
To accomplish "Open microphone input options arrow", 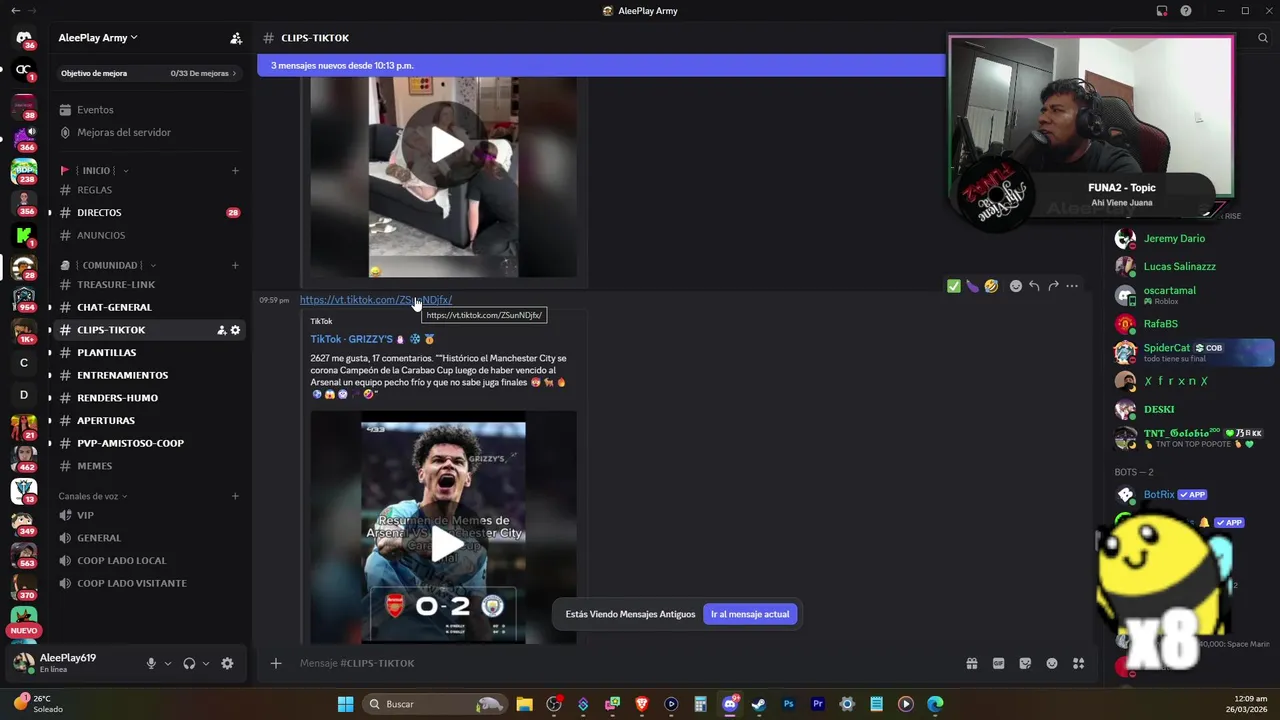I will click(x=168, y=663).
